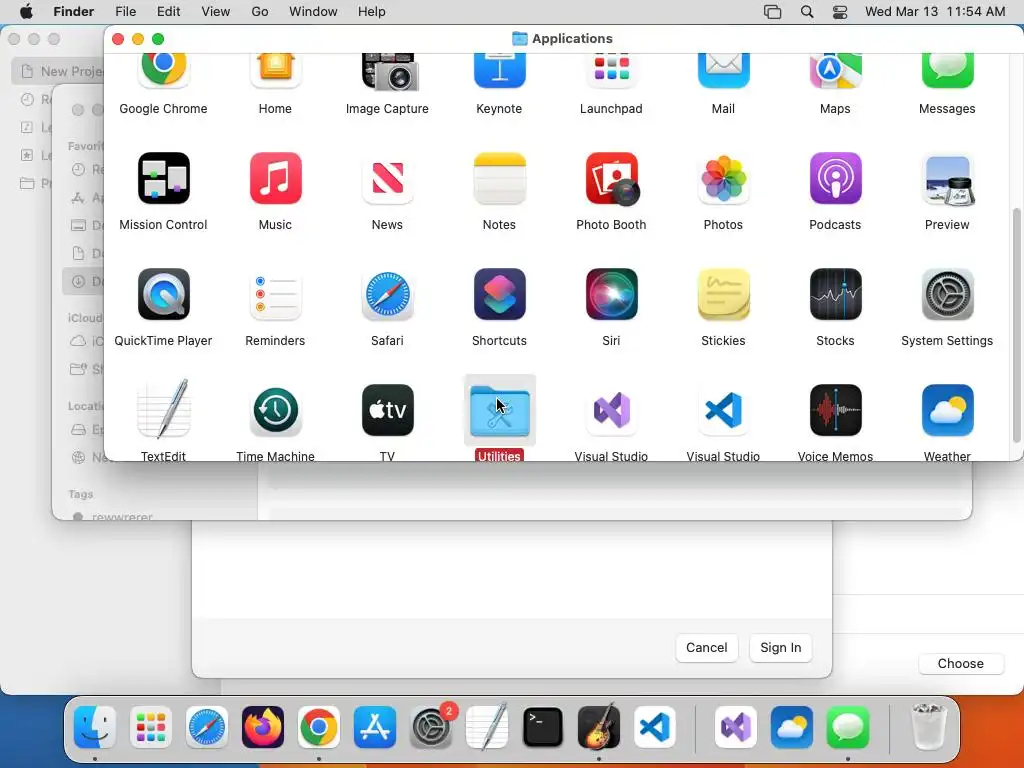The height and width of the screenshot is (768, 1024).
Task: Open the File menu
Action: coord(125,12)
